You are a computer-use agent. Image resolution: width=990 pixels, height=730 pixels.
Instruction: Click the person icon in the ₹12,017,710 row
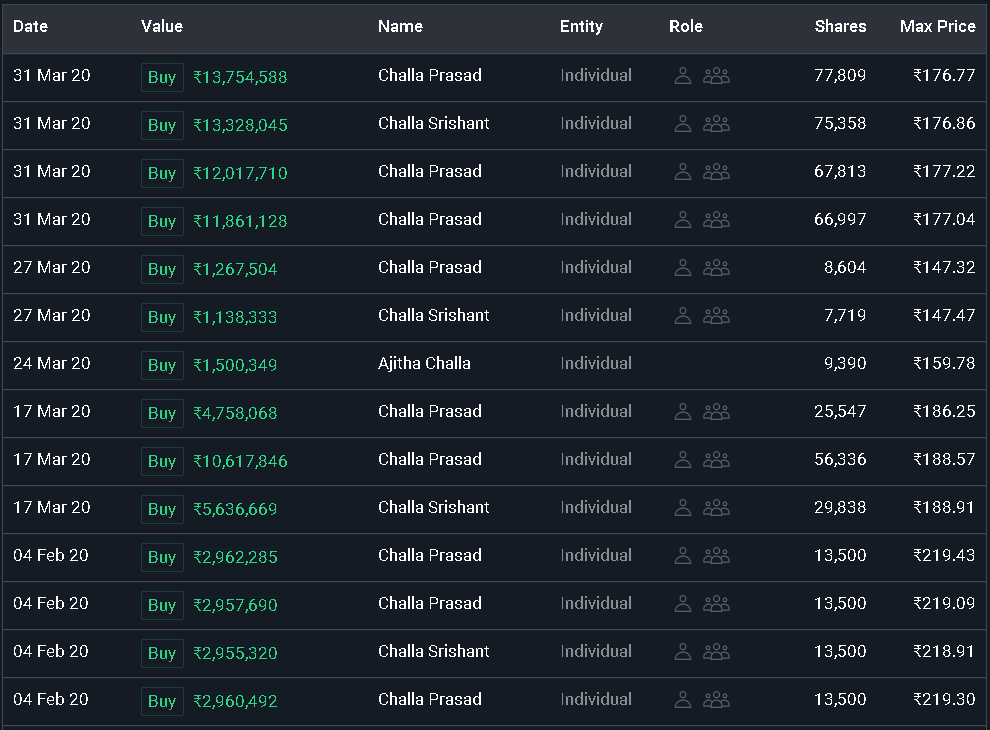coord(683,172)
